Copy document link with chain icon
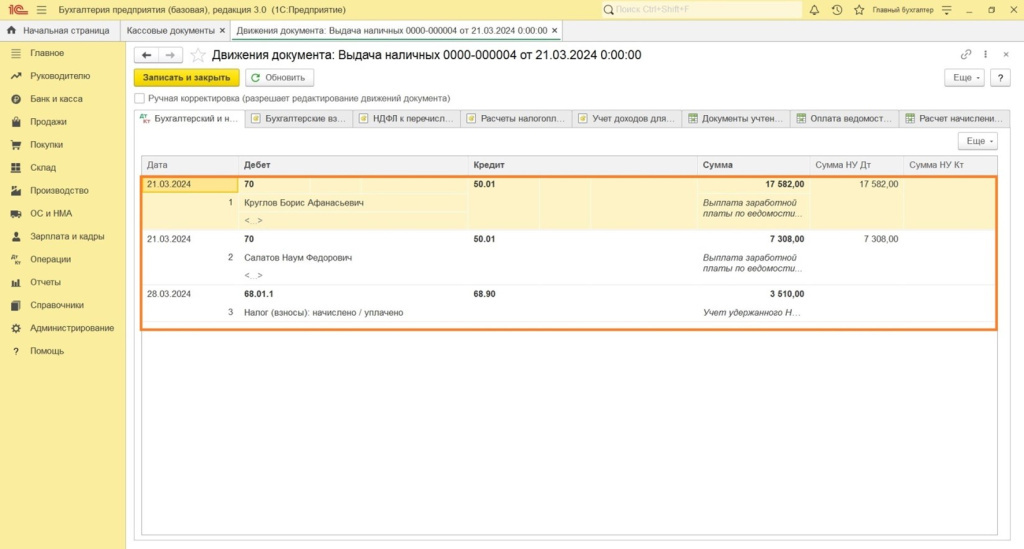The width and height of the screenshot is (1024, 549). [966, 55]
